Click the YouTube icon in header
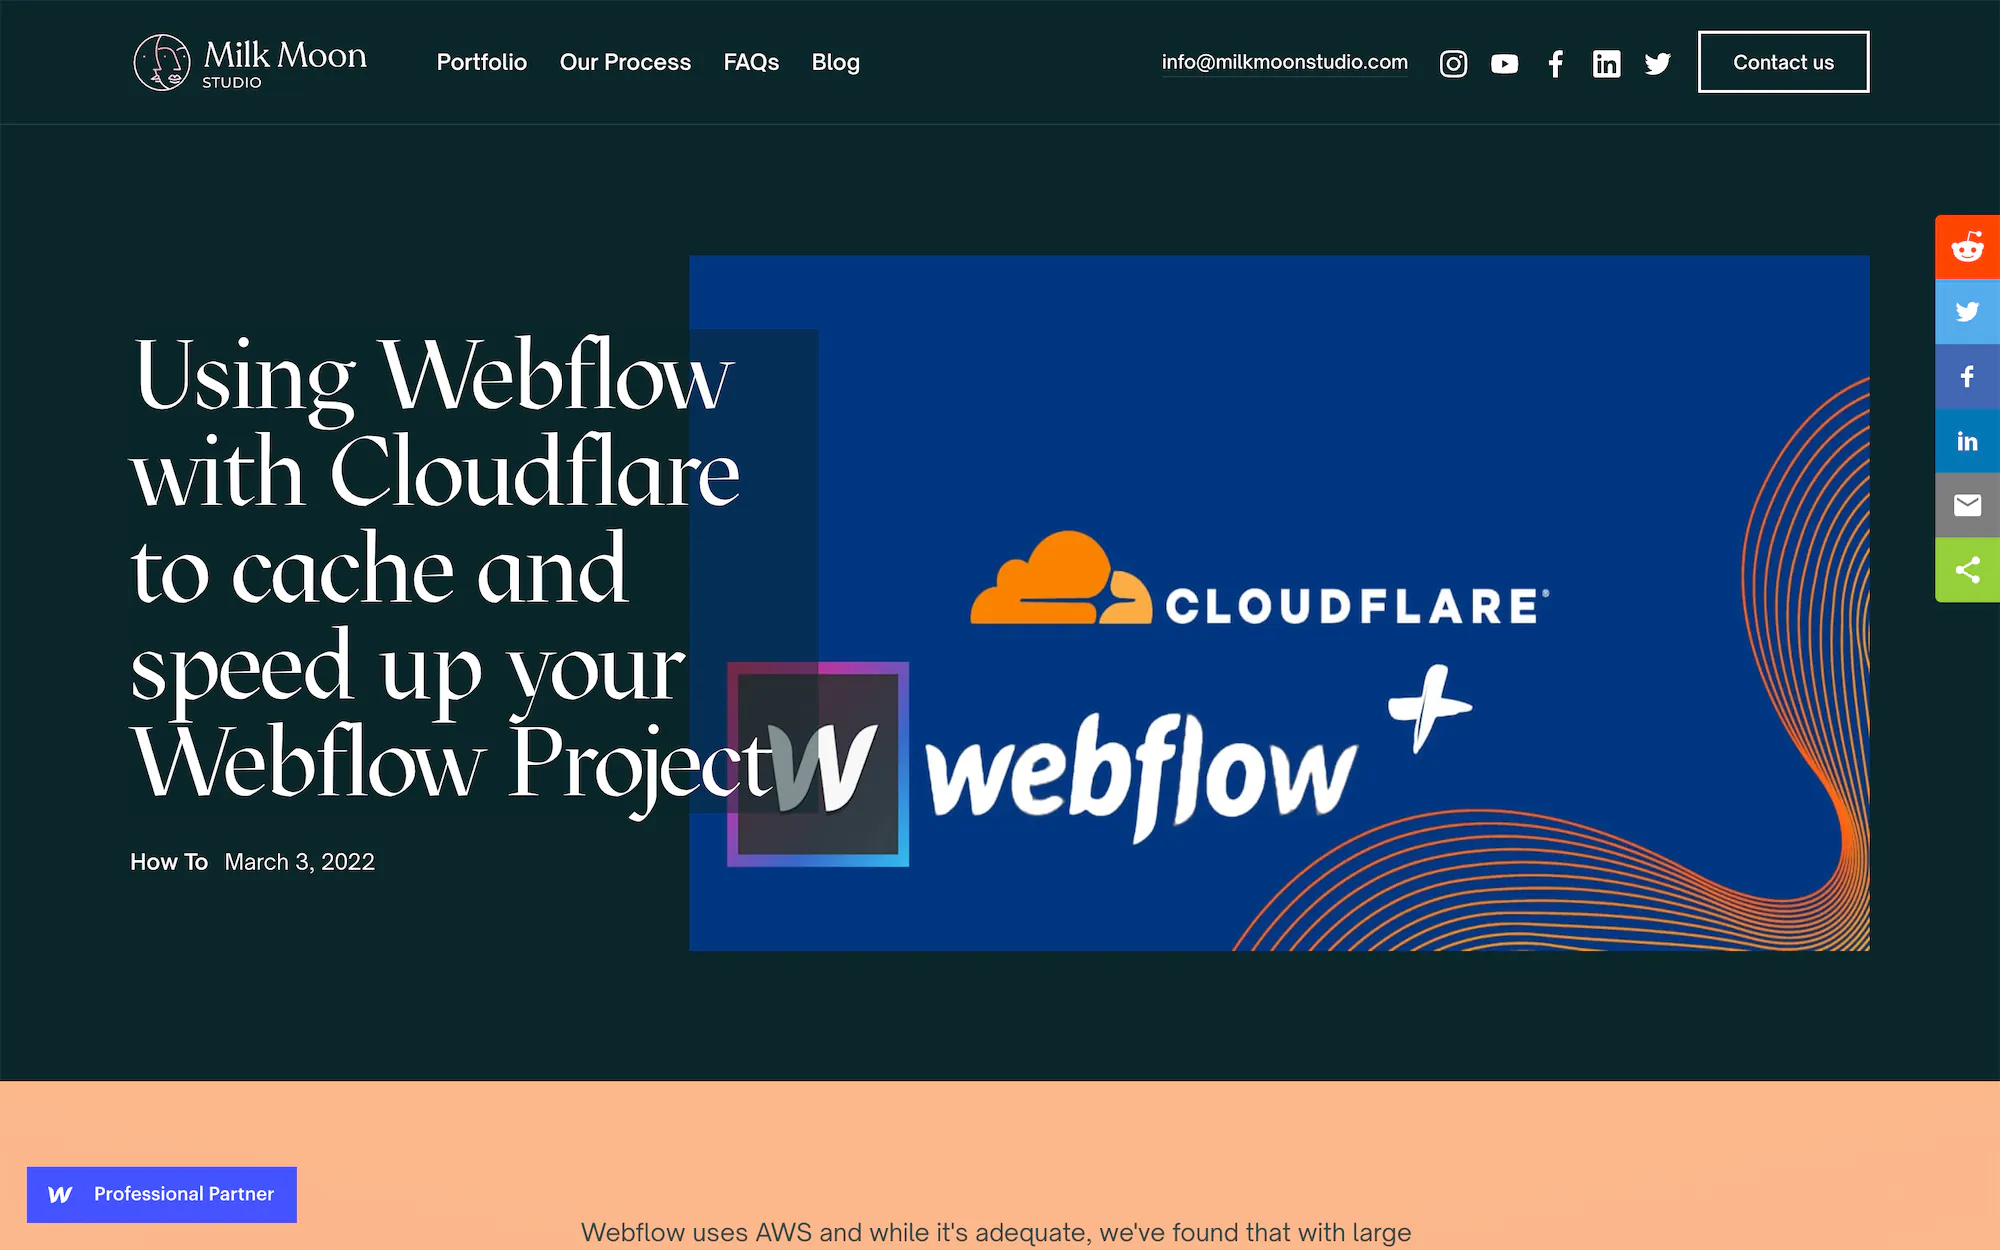Image resolution: width=2000 pixels, height=1250 pixels. pos(1503,62)
